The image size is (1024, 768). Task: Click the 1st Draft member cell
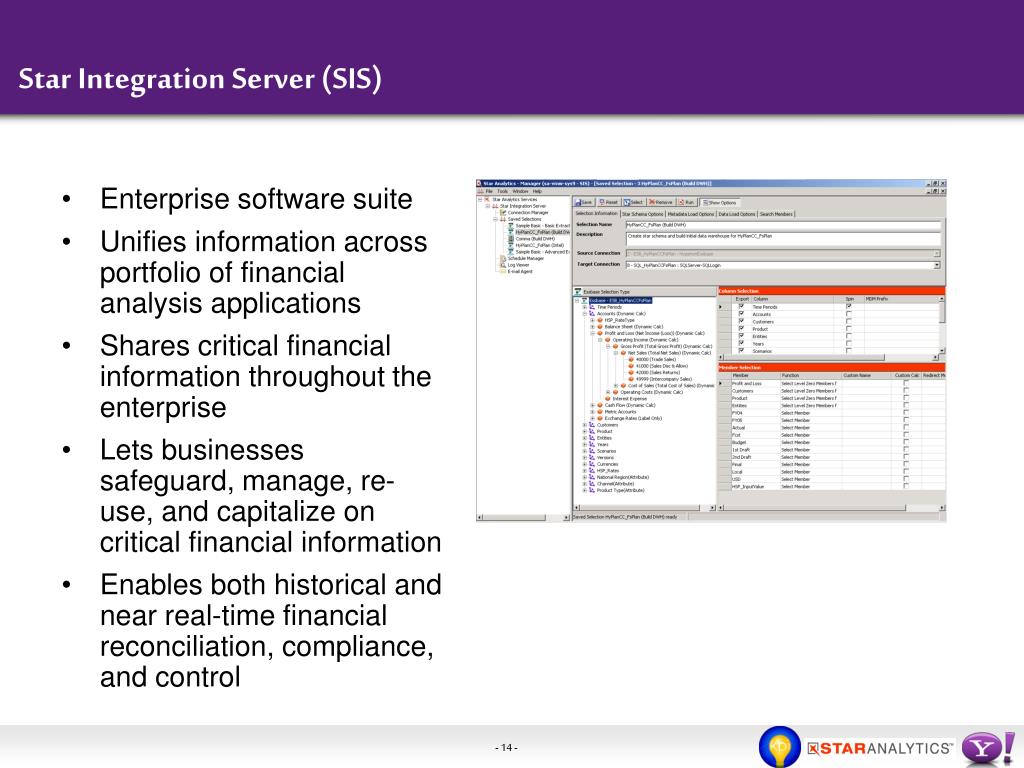[755, 449]
